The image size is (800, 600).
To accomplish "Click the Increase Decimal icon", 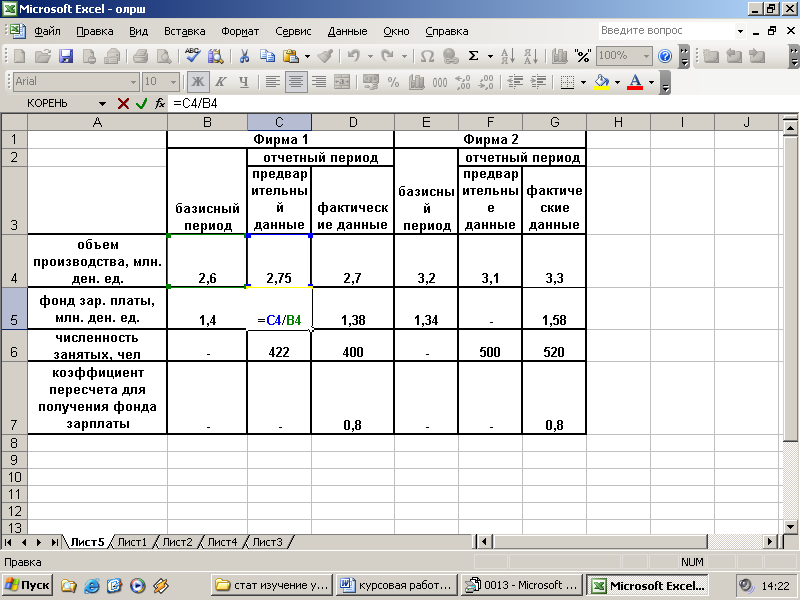I will point(463,82).
